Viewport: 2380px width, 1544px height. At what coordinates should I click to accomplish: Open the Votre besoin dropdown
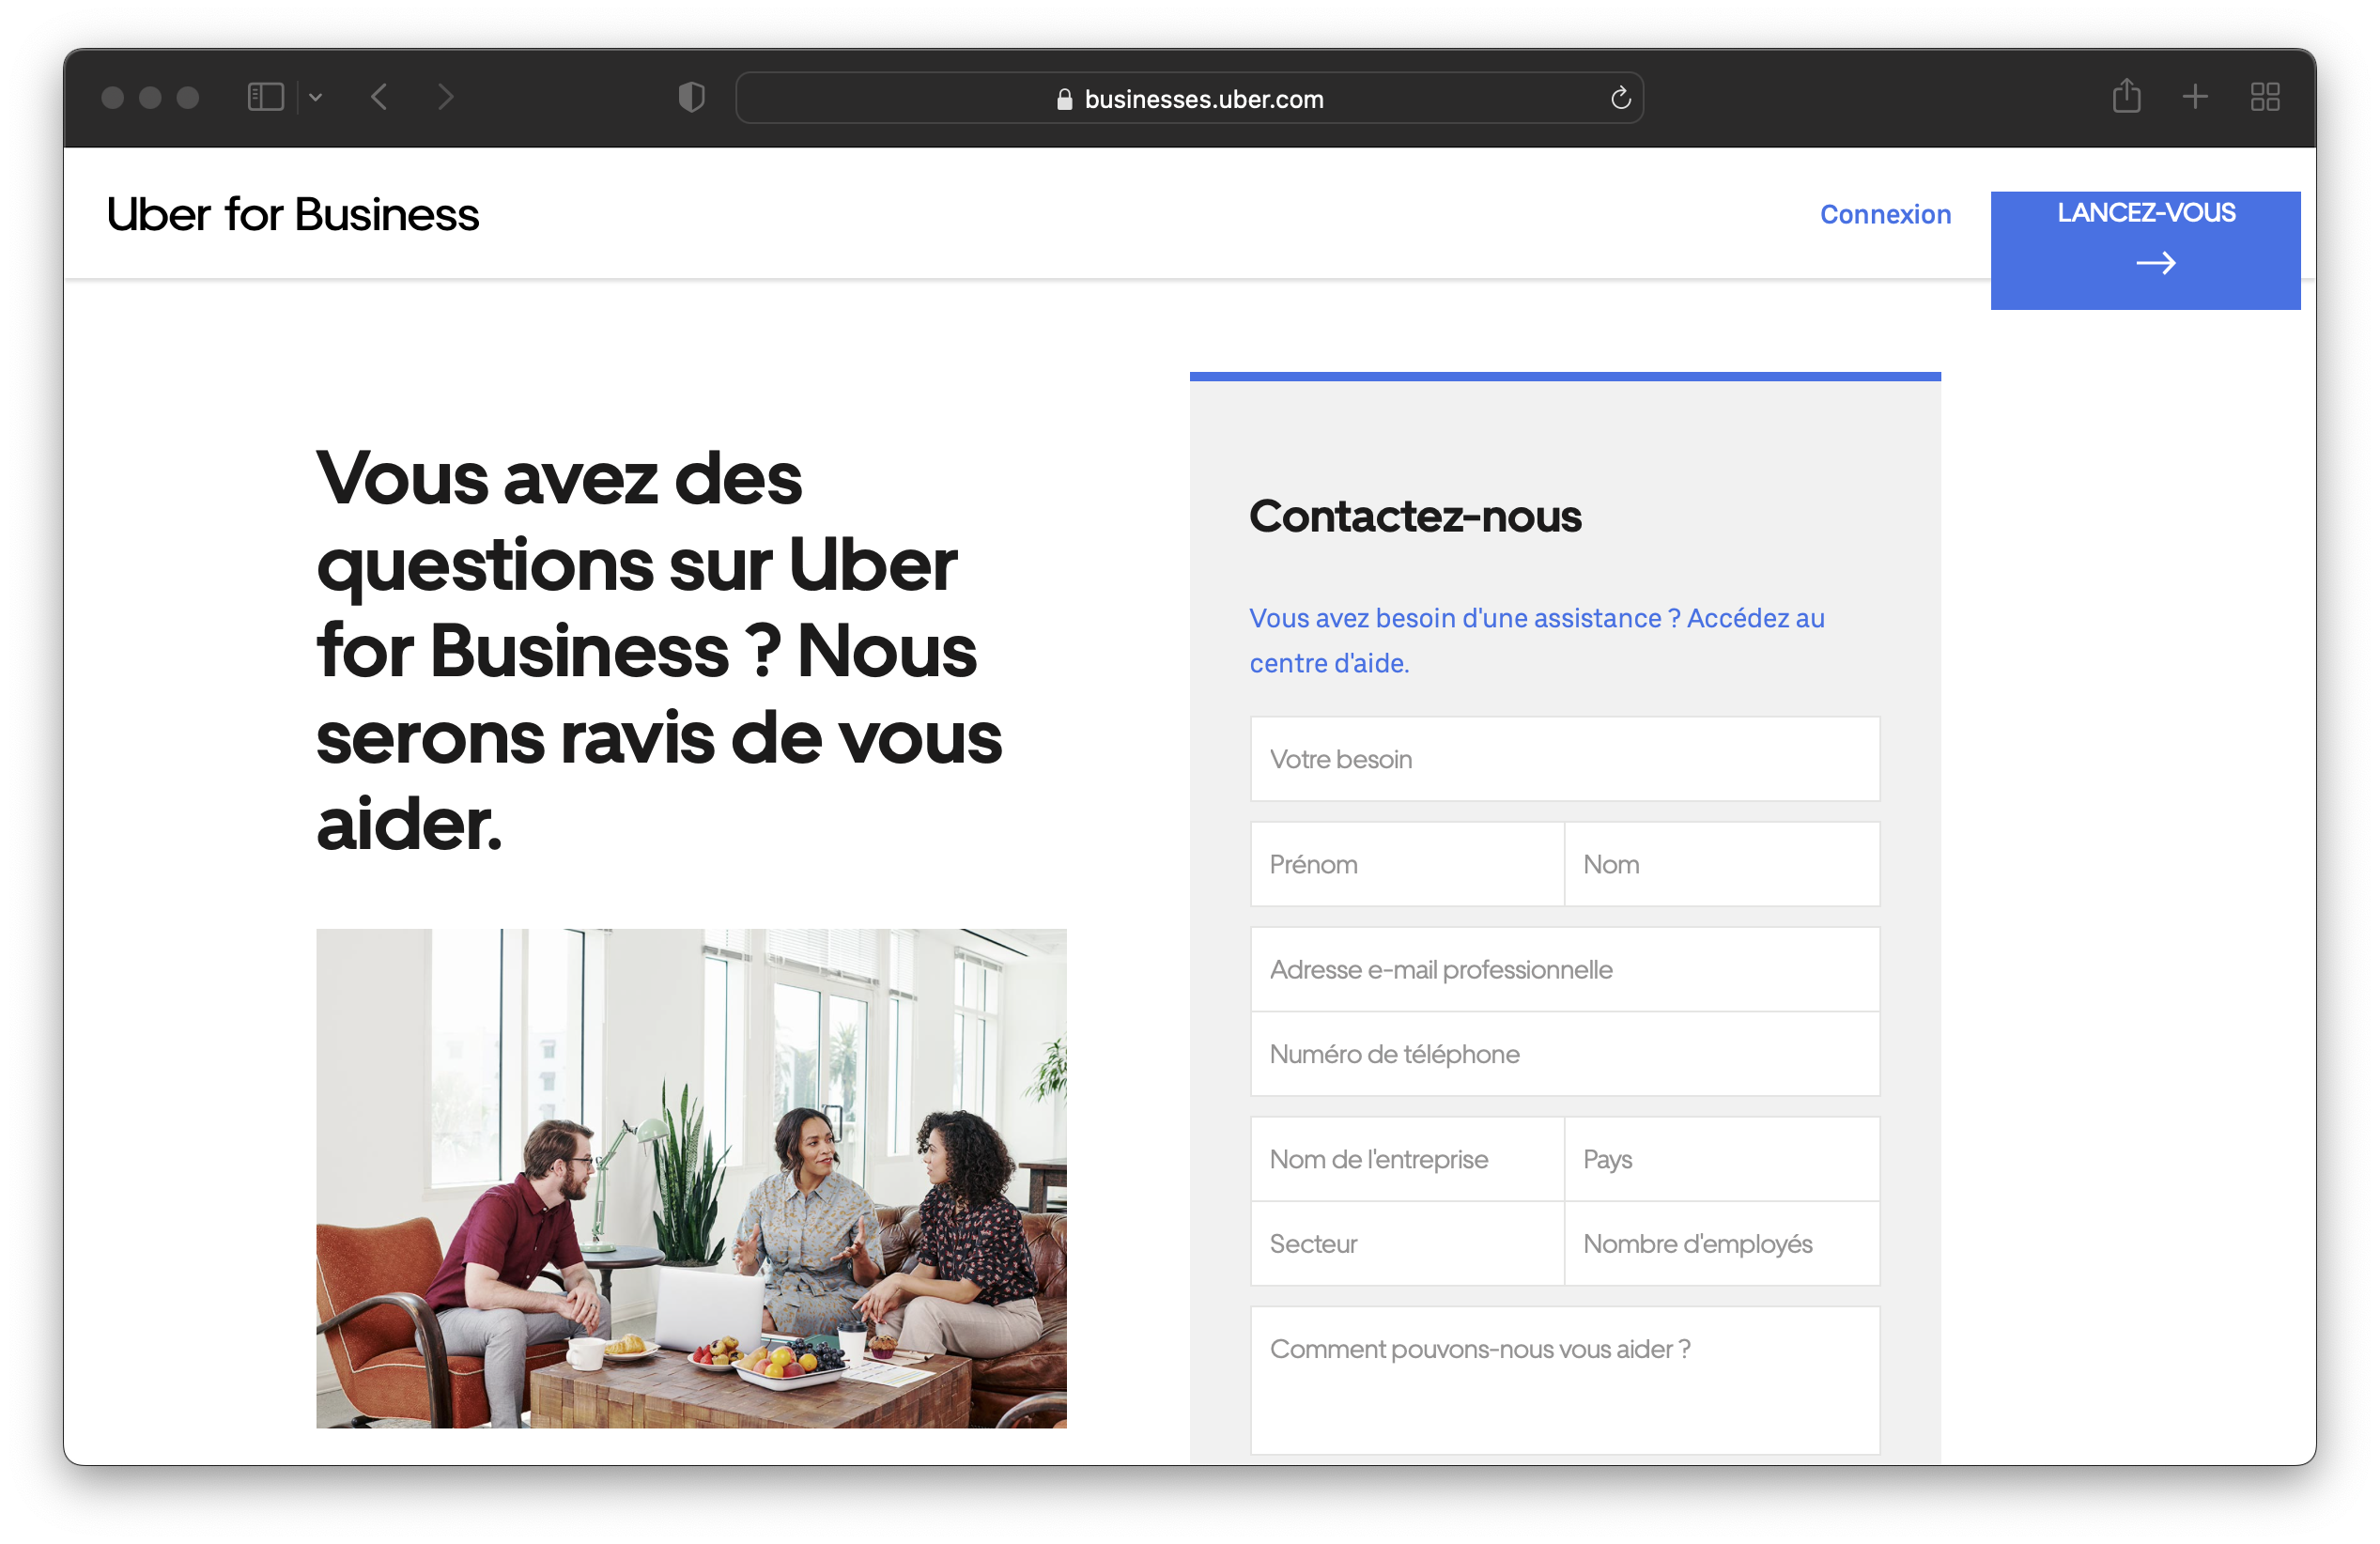click(1565, 759)
